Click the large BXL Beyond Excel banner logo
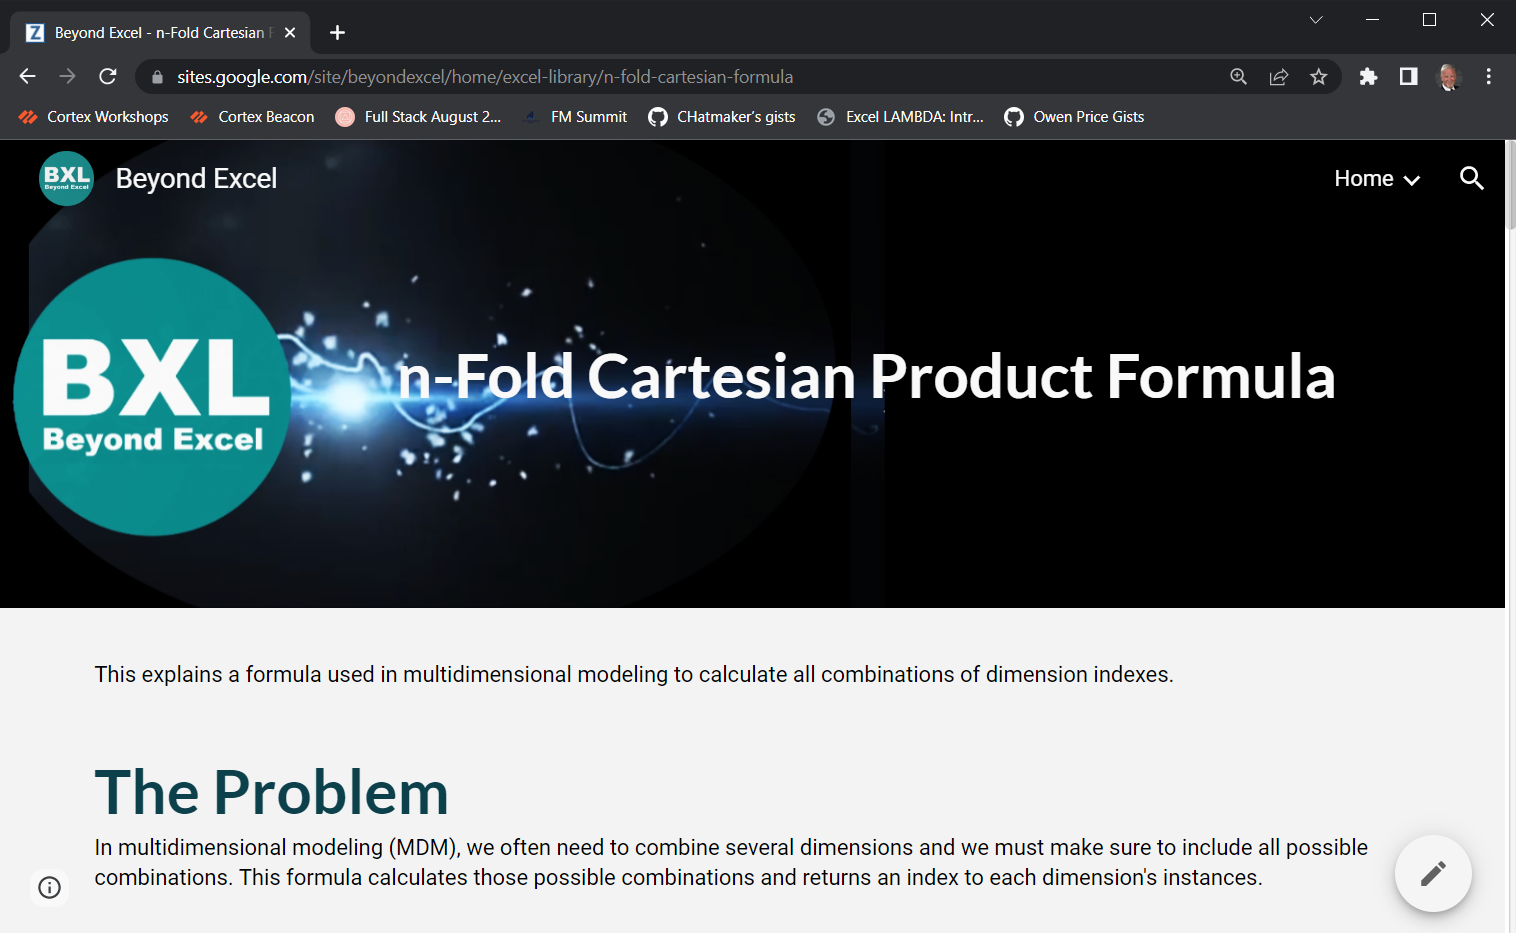1516x933 pixels. [x=152, y=397]
